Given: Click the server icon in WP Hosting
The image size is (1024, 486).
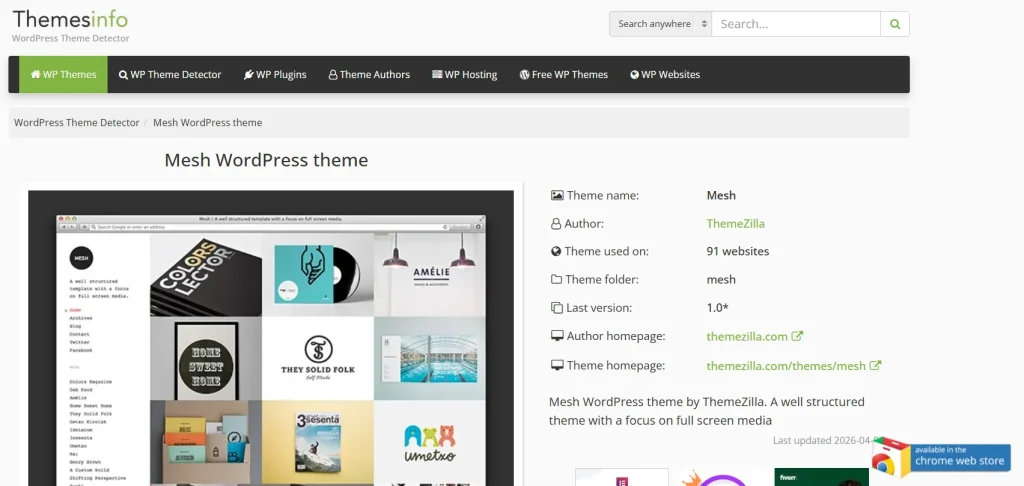Looking at the screenshot, I should click(x=437, y=74).
